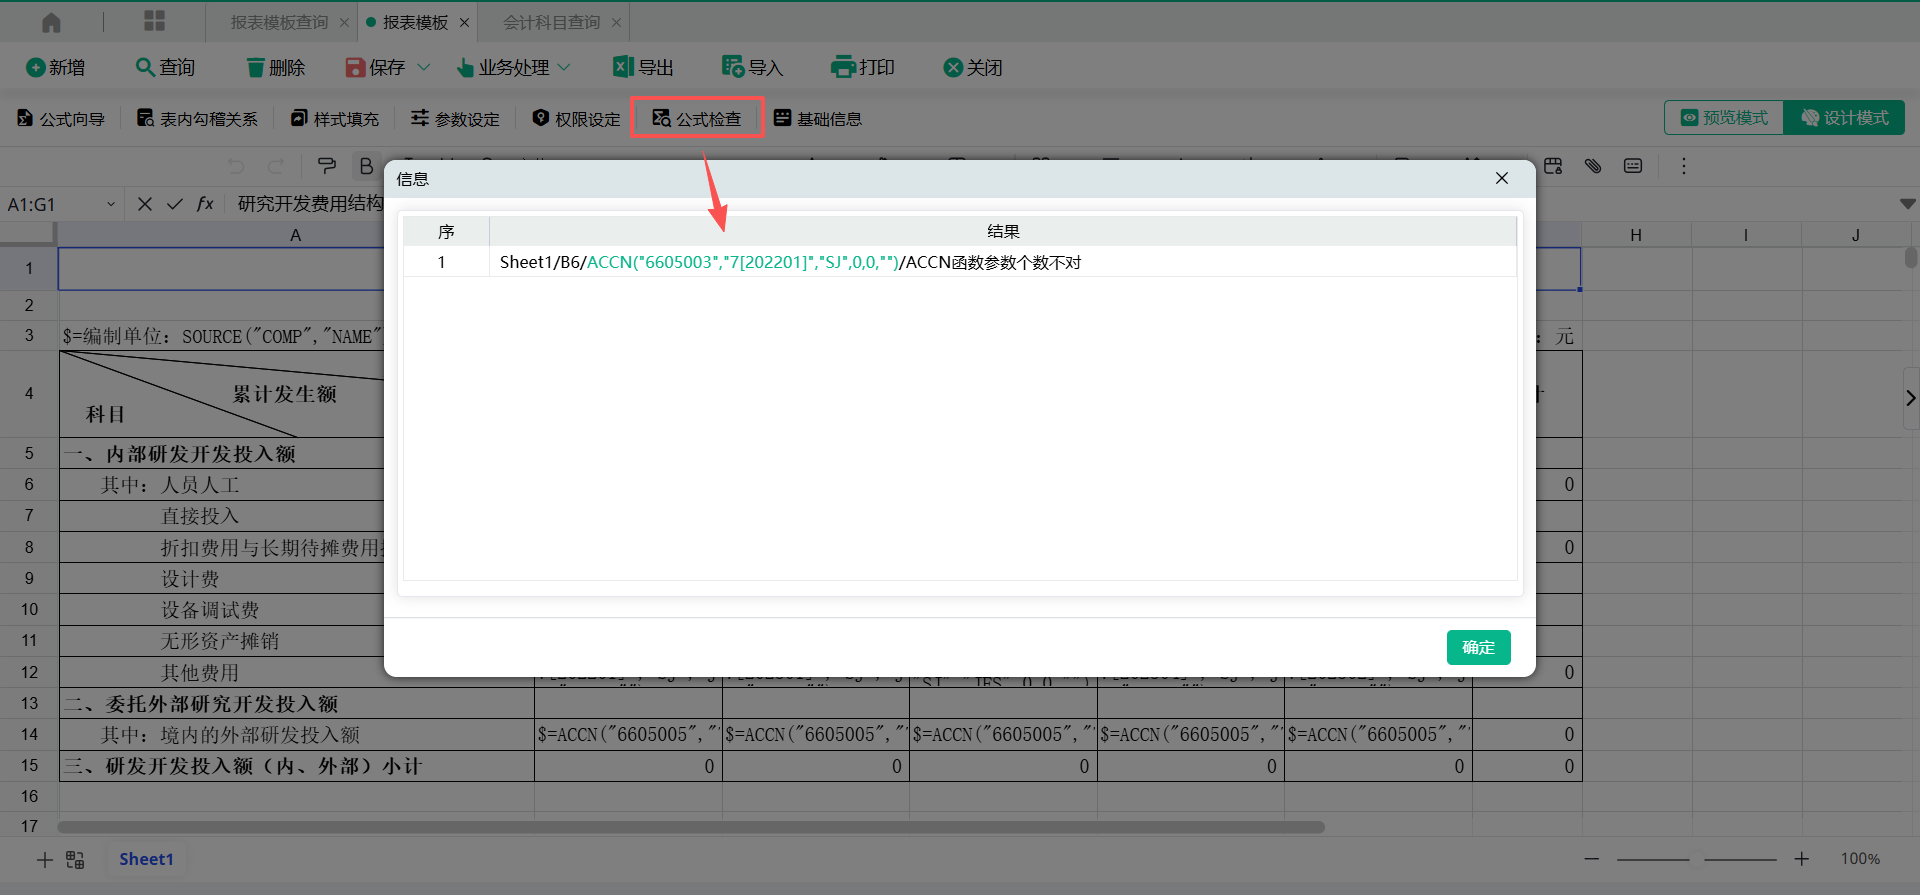The width and height of the screenshot is (1920, 895).
Task: Click the zoom in plus button
Action: click(x=1801, y=859)
